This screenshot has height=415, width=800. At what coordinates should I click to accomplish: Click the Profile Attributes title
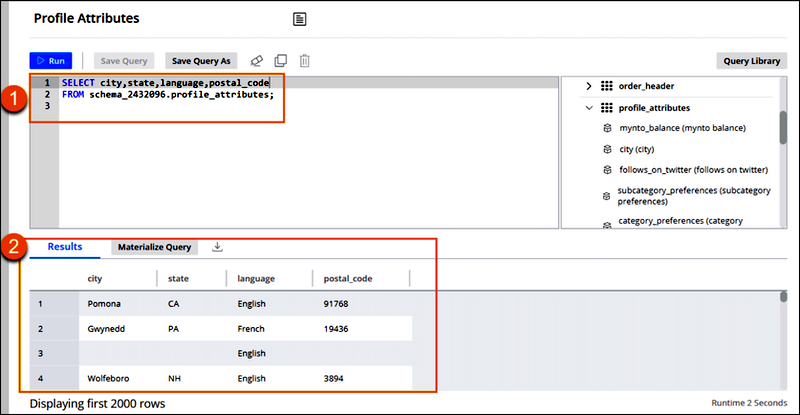(87, 18)
